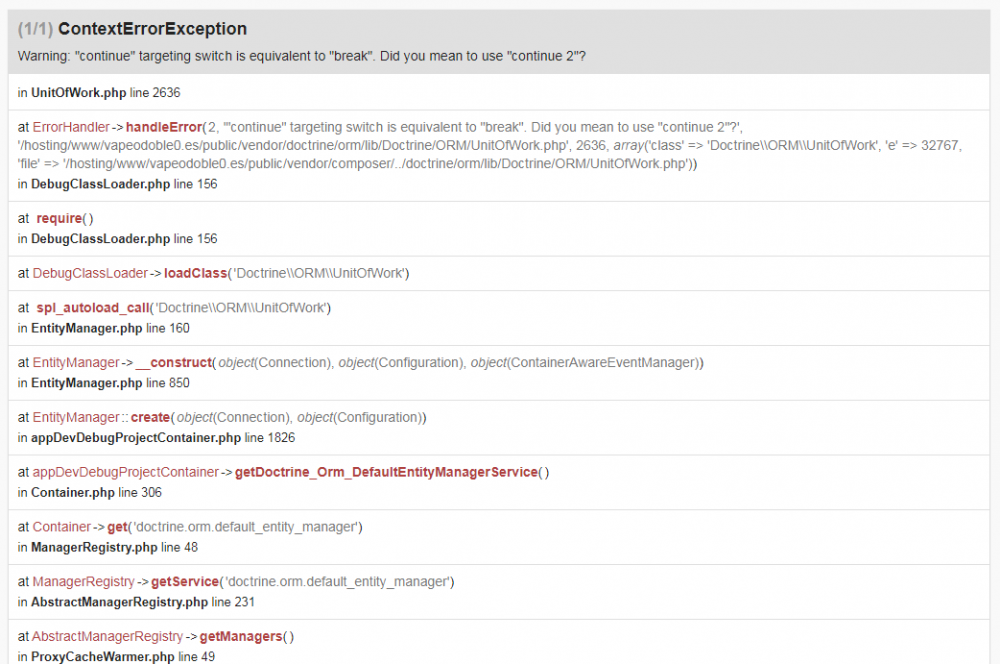Open Container.php line 306 reference
The height and width of the screenshot is (664, 1000).
click(74, 492)
